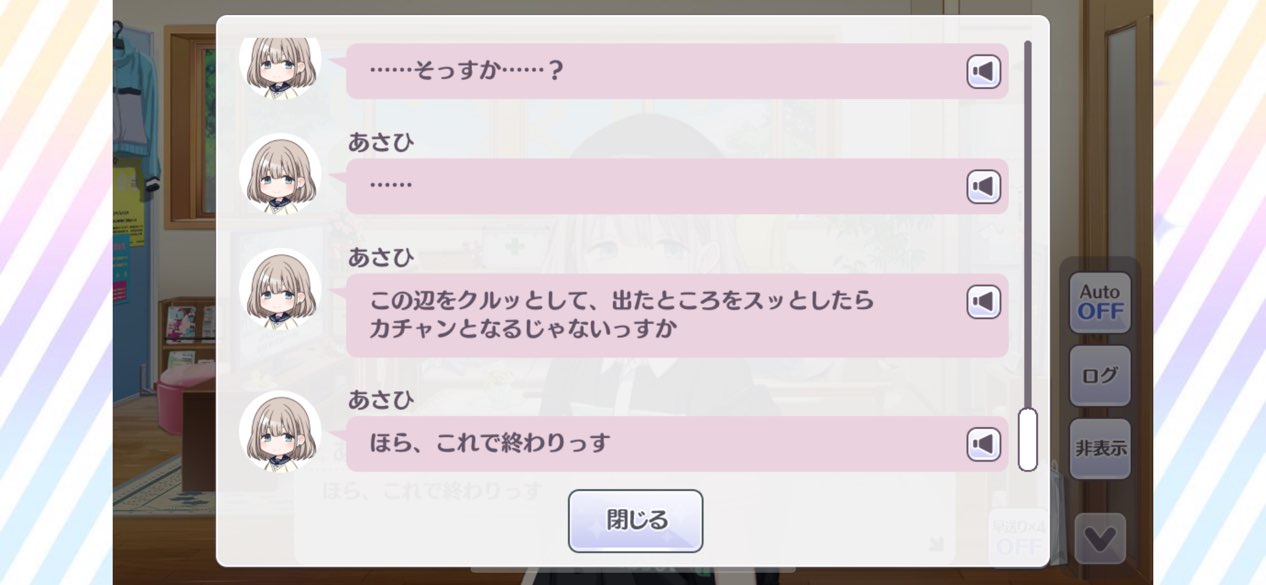Click the あさひ name label above "……"
The width and height of the screenshot is (1266, 585).
(x=381, y=142)
